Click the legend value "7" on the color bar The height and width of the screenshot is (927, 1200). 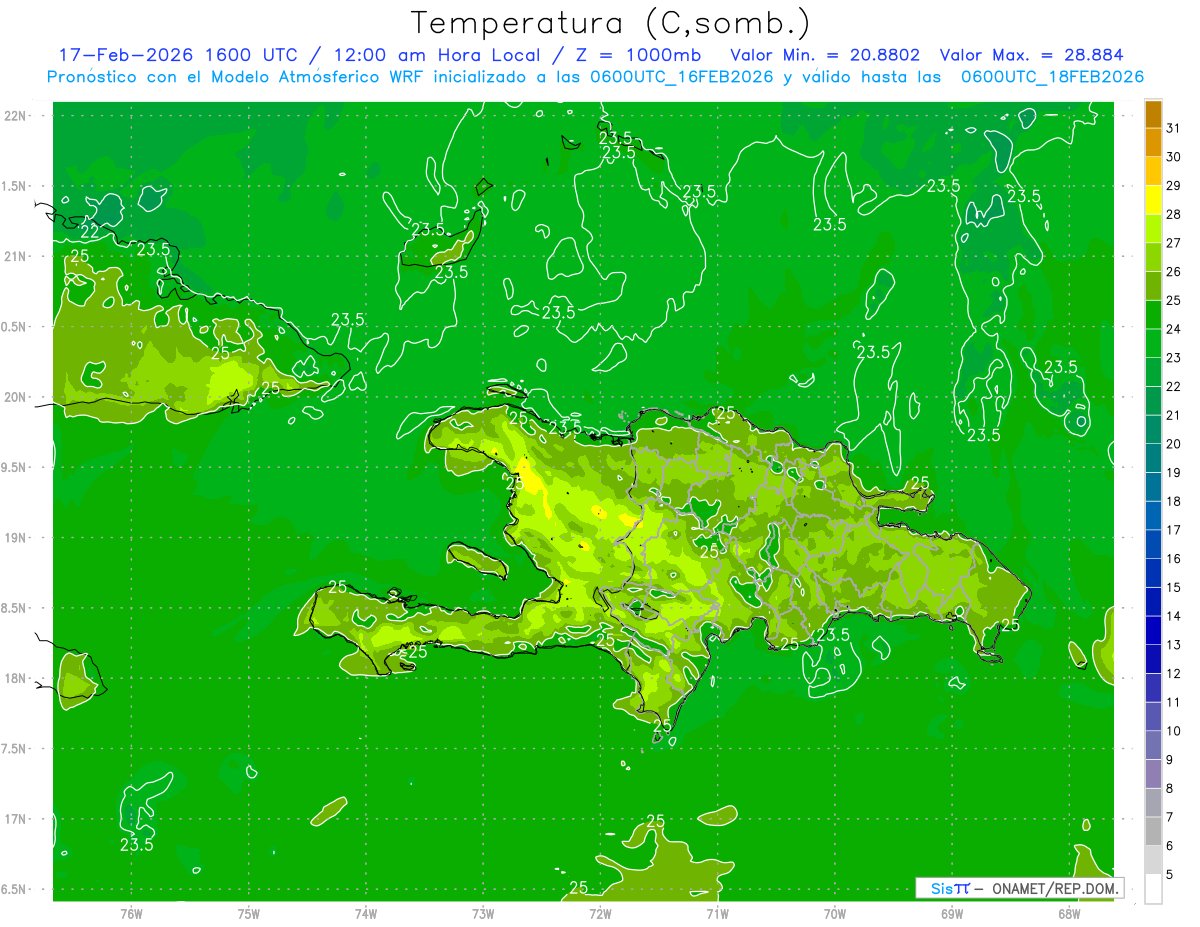[x=1170, y=817]
